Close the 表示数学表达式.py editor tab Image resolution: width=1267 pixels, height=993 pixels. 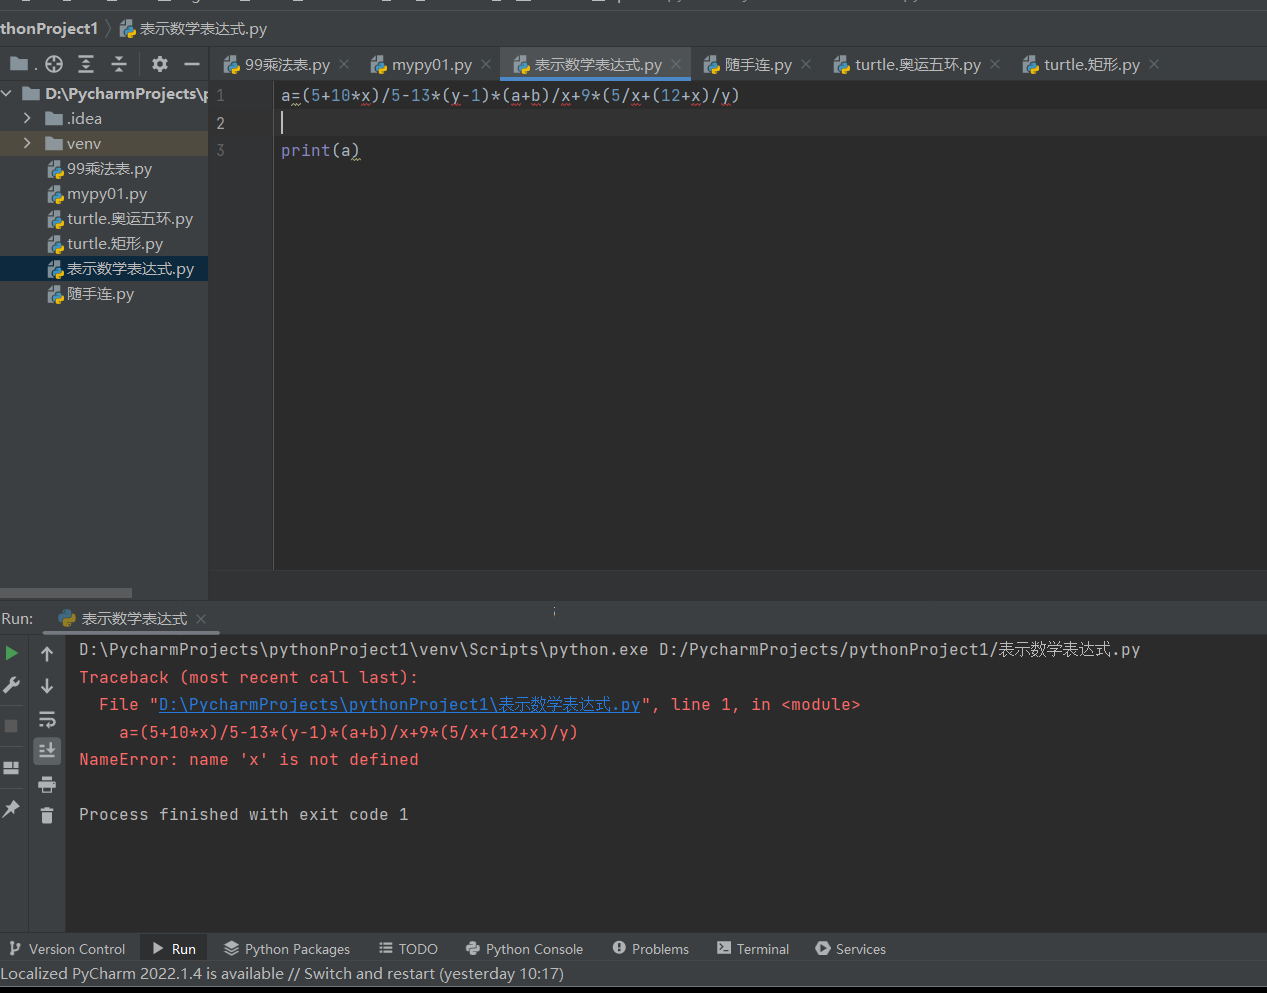coord(676,64)
